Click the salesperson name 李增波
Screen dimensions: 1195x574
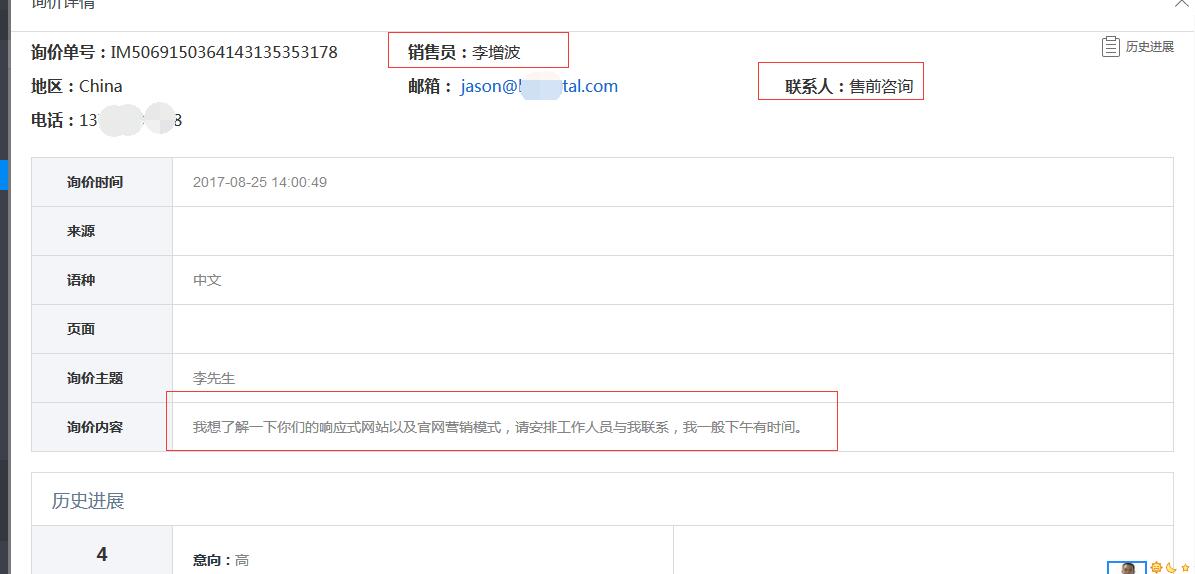[x=496, y=52]
